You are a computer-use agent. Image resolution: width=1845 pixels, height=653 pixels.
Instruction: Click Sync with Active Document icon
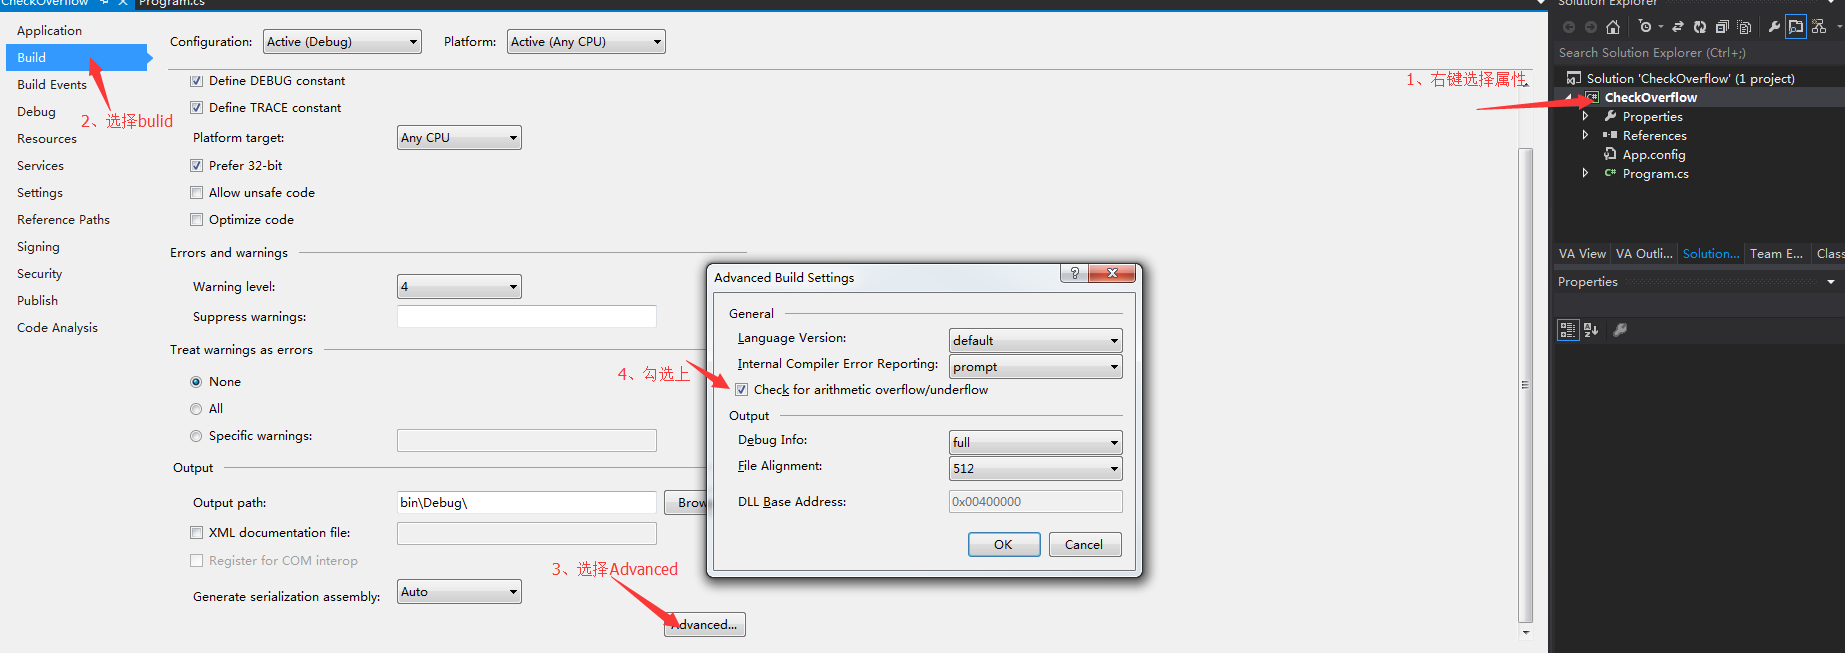(1678, 27)
